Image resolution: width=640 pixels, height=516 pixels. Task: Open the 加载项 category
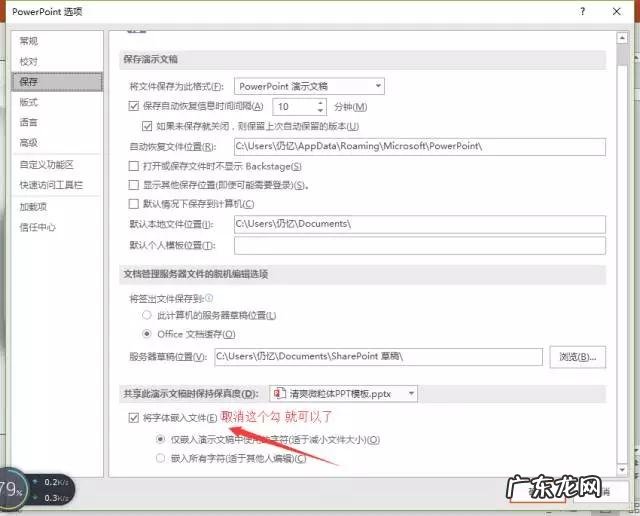click(x=33, y=207)
